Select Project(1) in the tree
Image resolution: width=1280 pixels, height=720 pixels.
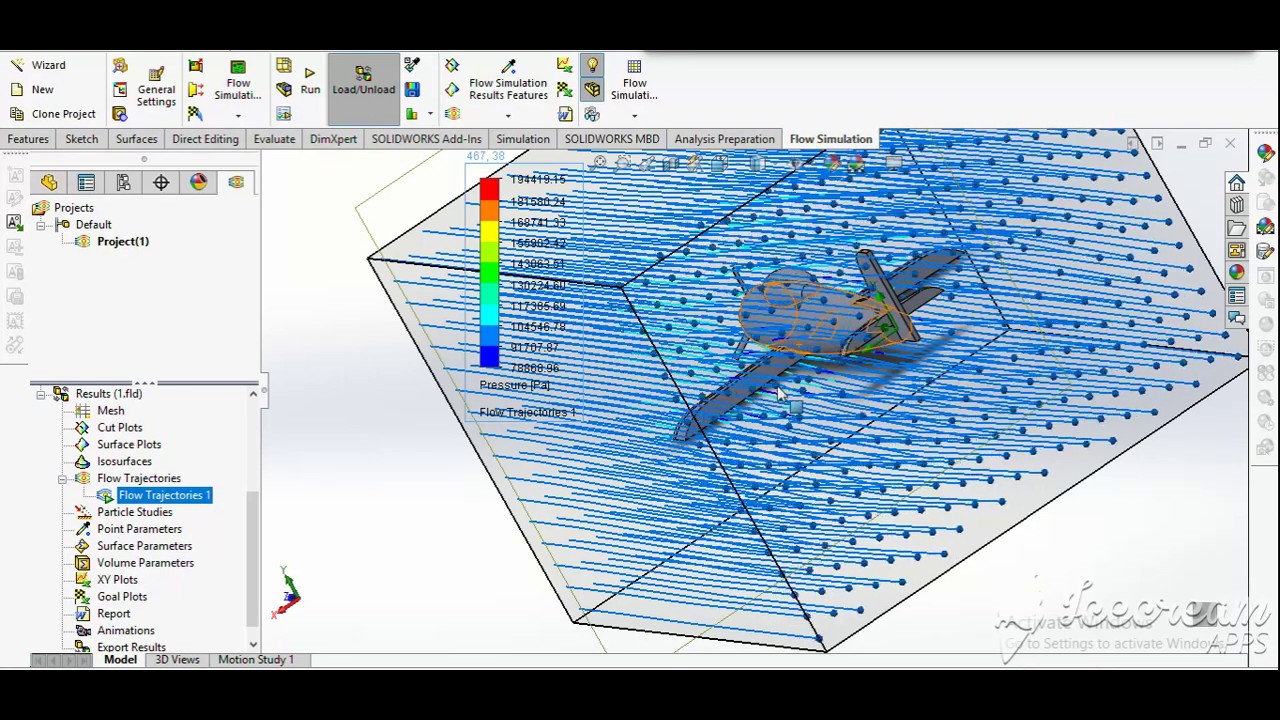(123, 242)
